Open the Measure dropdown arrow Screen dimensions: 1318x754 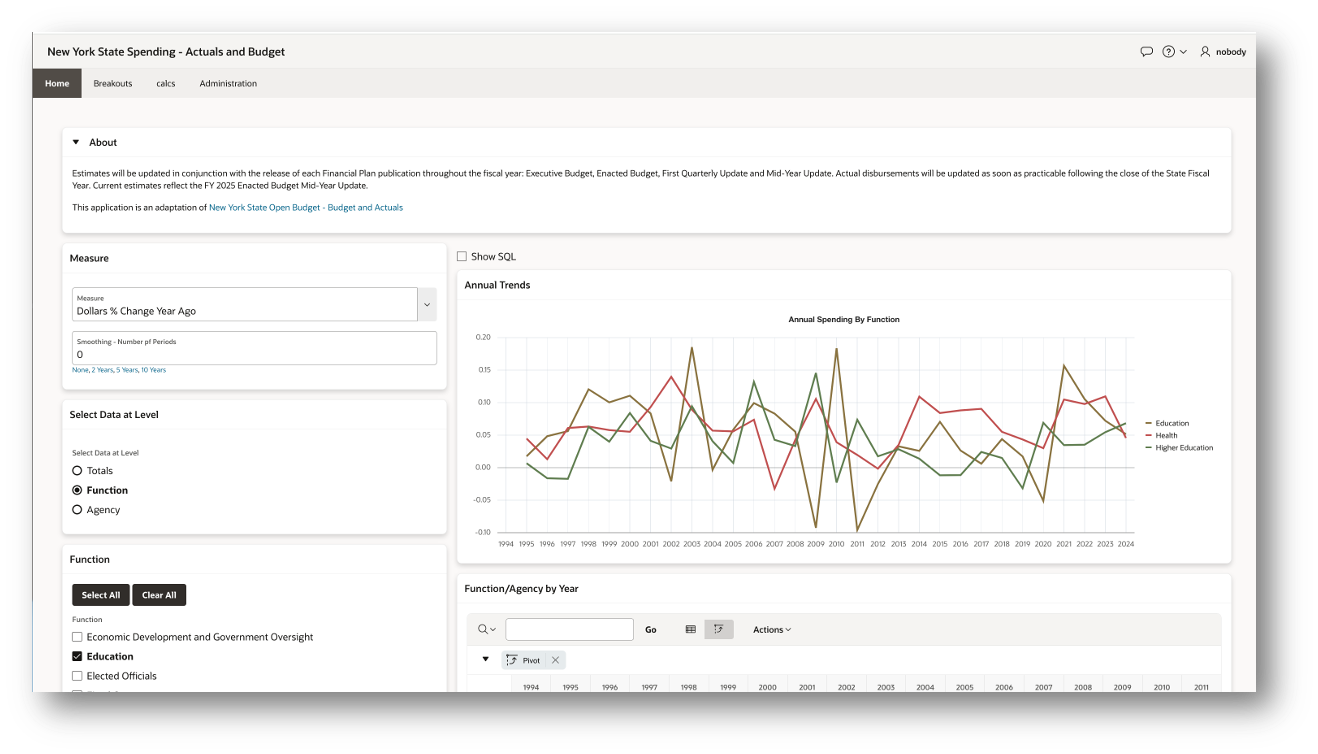[x=427, y=304]
